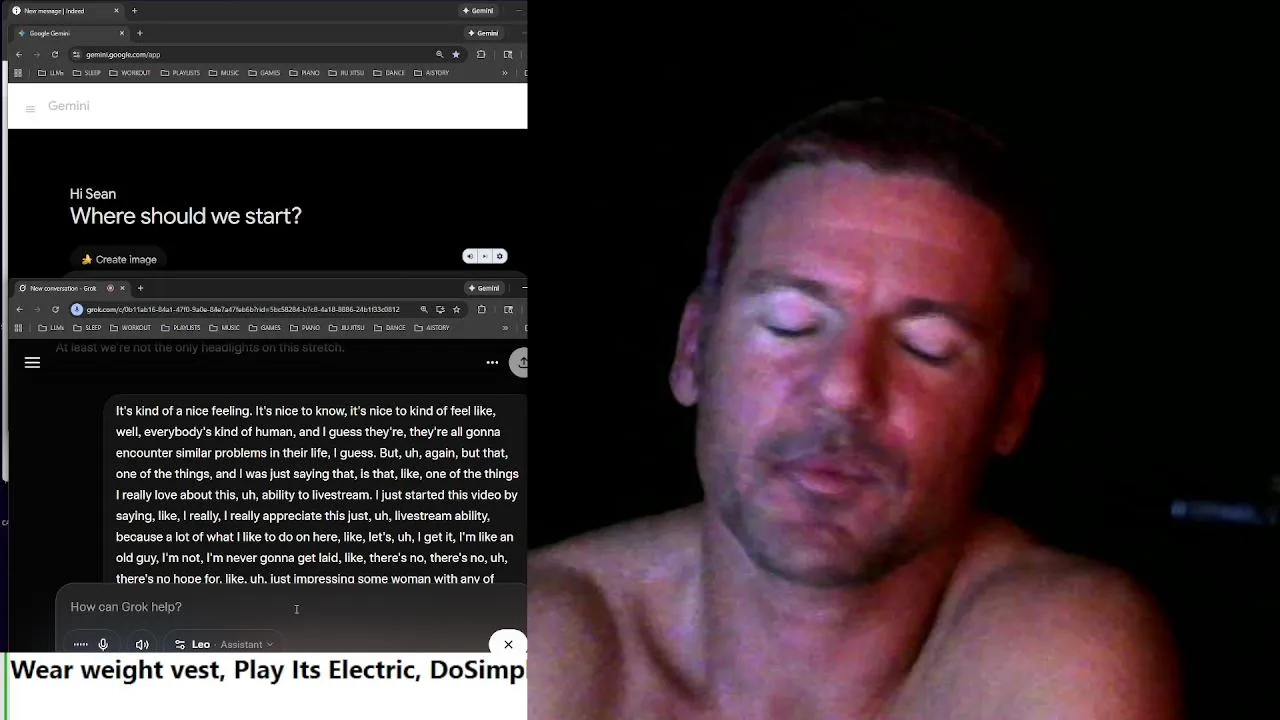Open the 'Leo · Assistant' voice selector
Viewport: 1280px width, 720px height.
coord(224,645)
